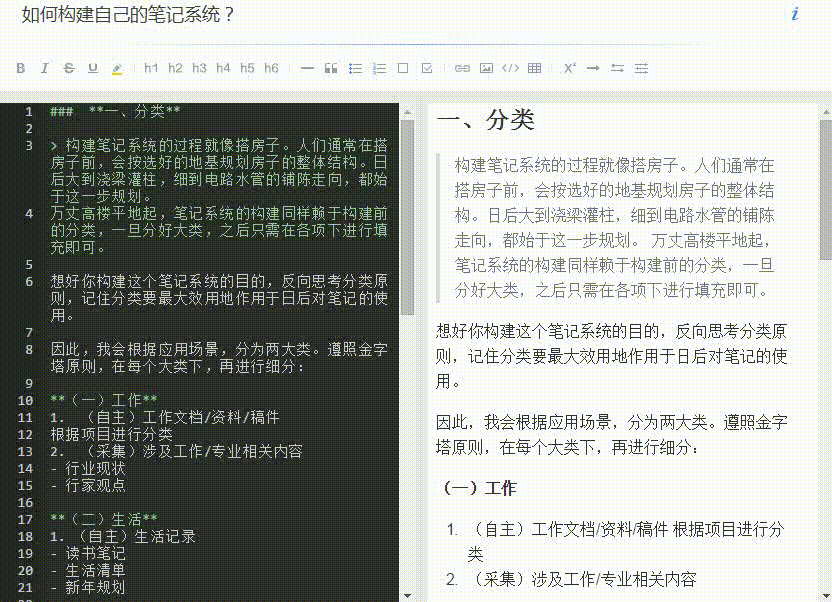This screenshot has width=832, height=602.
Task: Select the highlight pen tool
Action: (116, 68)
